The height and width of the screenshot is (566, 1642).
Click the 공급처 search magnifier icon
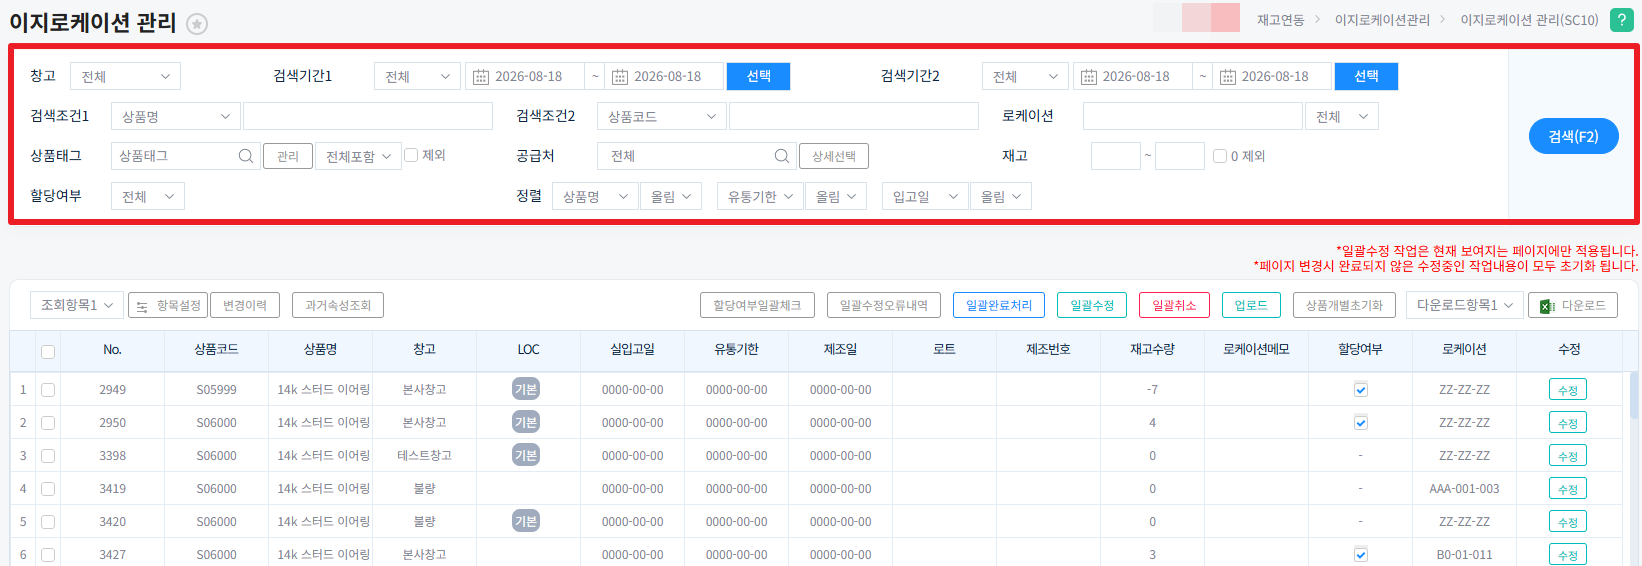click(x=781, y=156)
